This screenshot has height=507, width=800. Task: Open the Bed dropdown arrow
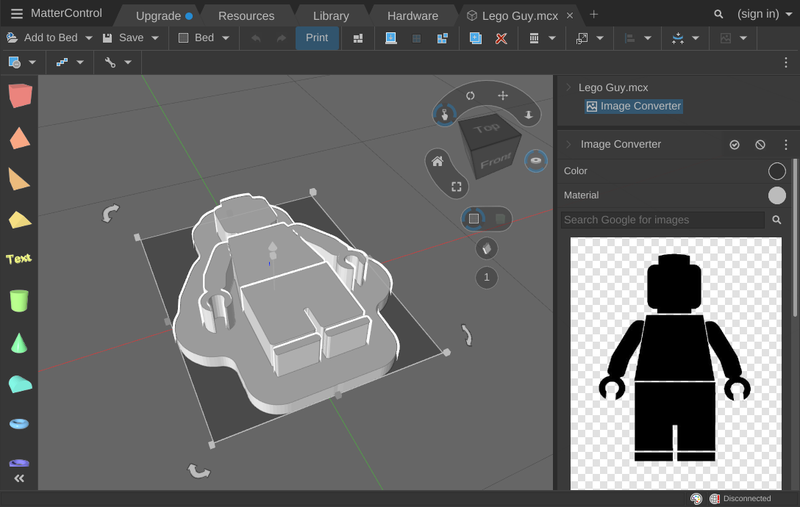[226, 38]
